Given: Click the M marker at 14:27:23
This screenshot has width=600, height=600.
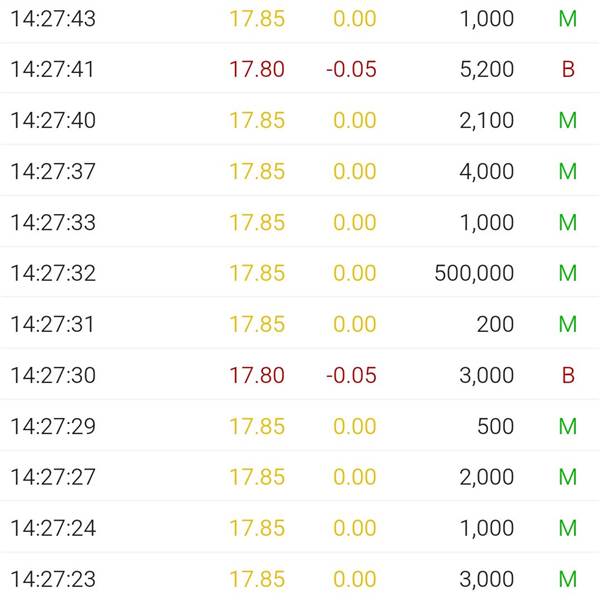Looking at the screenshot, I should click(567, 579).
